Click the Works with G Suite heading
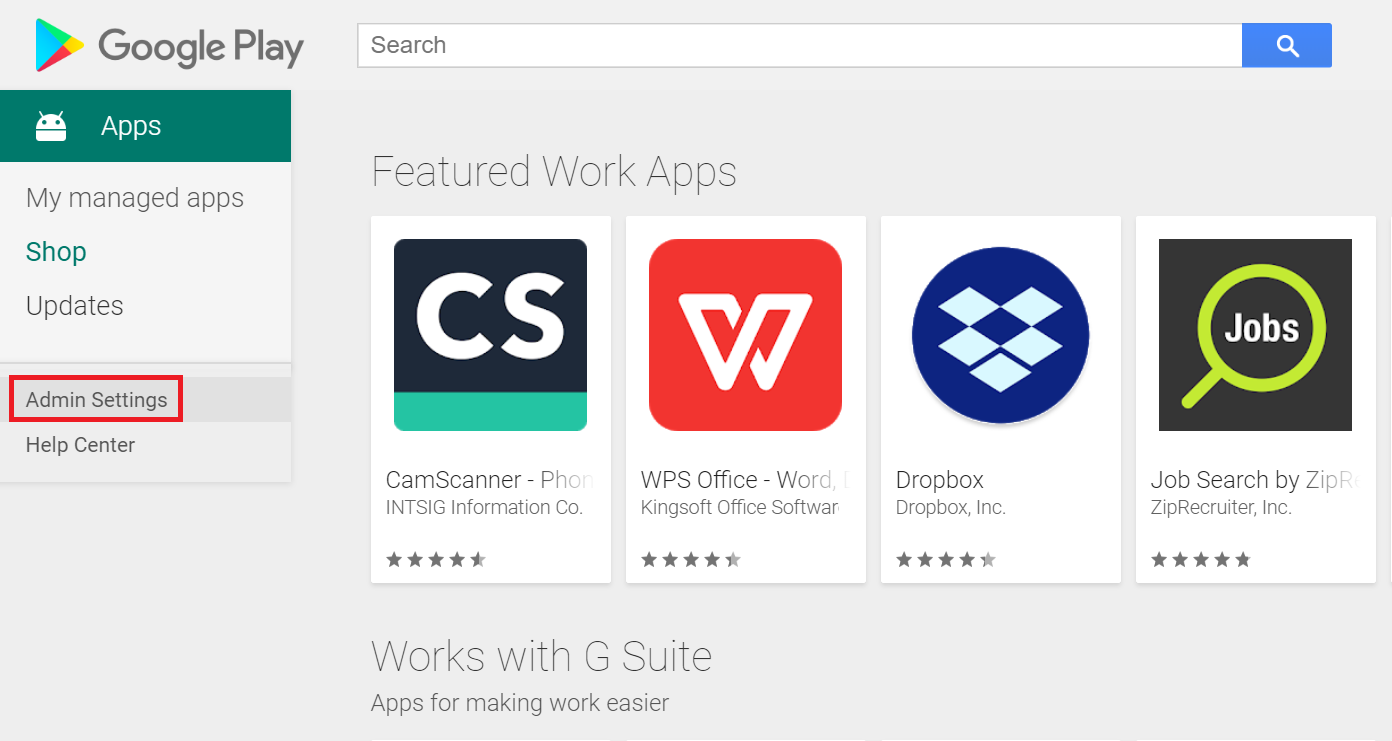The height and width of the screenshot is (741, 1392). point(541,657)
